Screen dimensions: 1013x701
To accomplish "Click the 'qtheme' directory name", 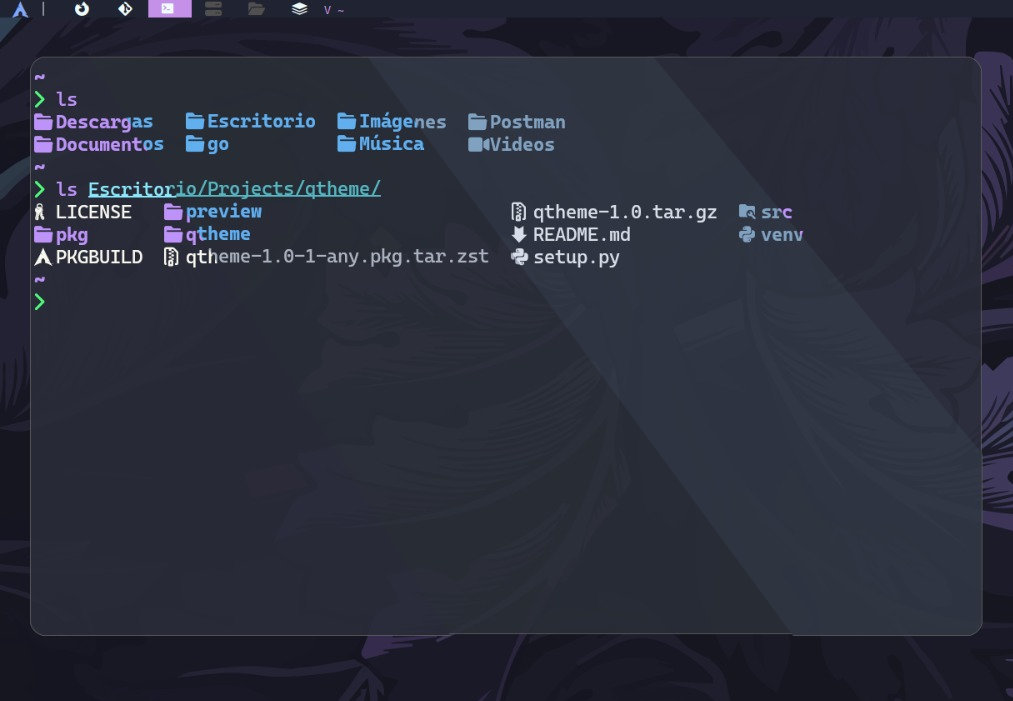I will pos(218,234).
